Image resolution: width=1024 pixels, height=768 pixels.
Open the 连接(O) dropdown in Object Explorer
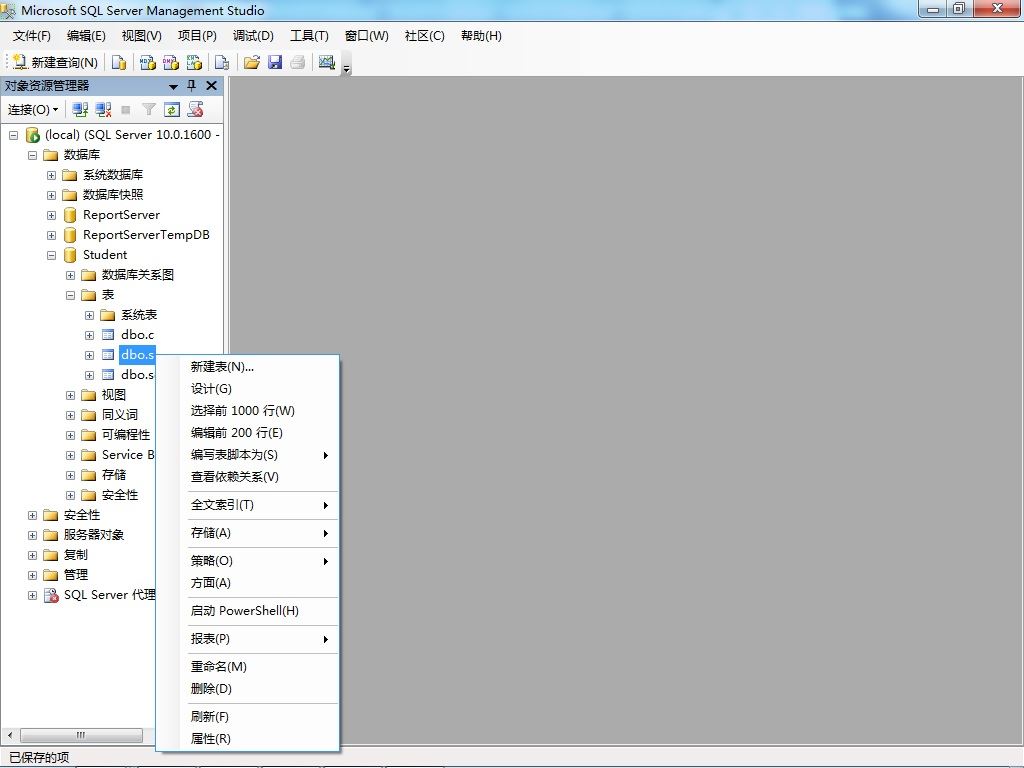[33, 110]
